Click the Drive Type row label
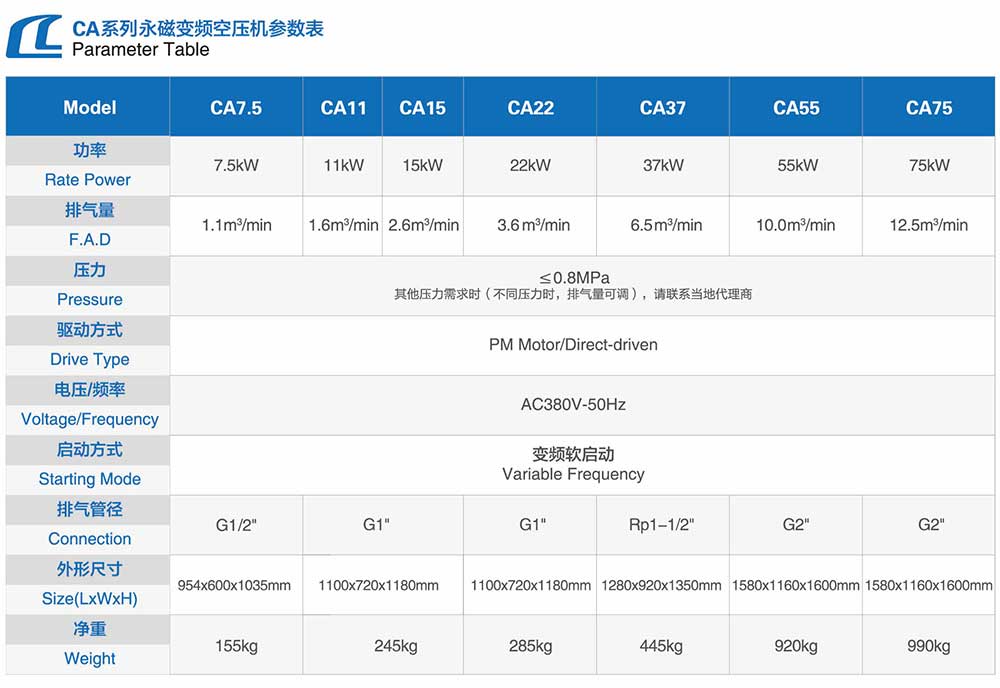 tap(89, 360)
